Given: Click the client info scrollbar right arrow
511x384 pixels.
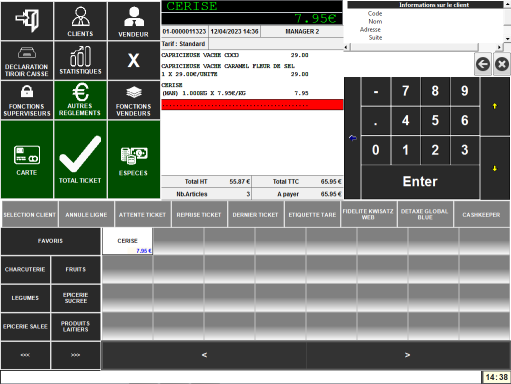Looking at the screenshot, I should click(499, 47).
